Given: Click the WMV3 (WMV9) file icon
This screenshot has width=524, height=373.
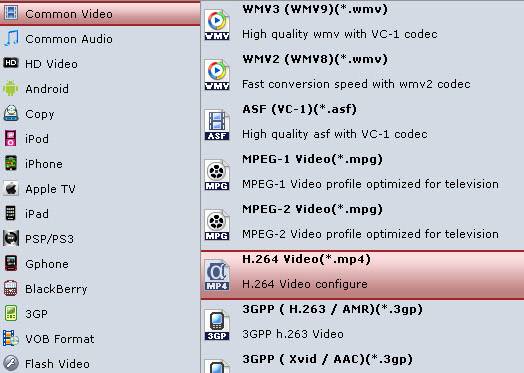Looking at the screenshot, I should point(217,25).
